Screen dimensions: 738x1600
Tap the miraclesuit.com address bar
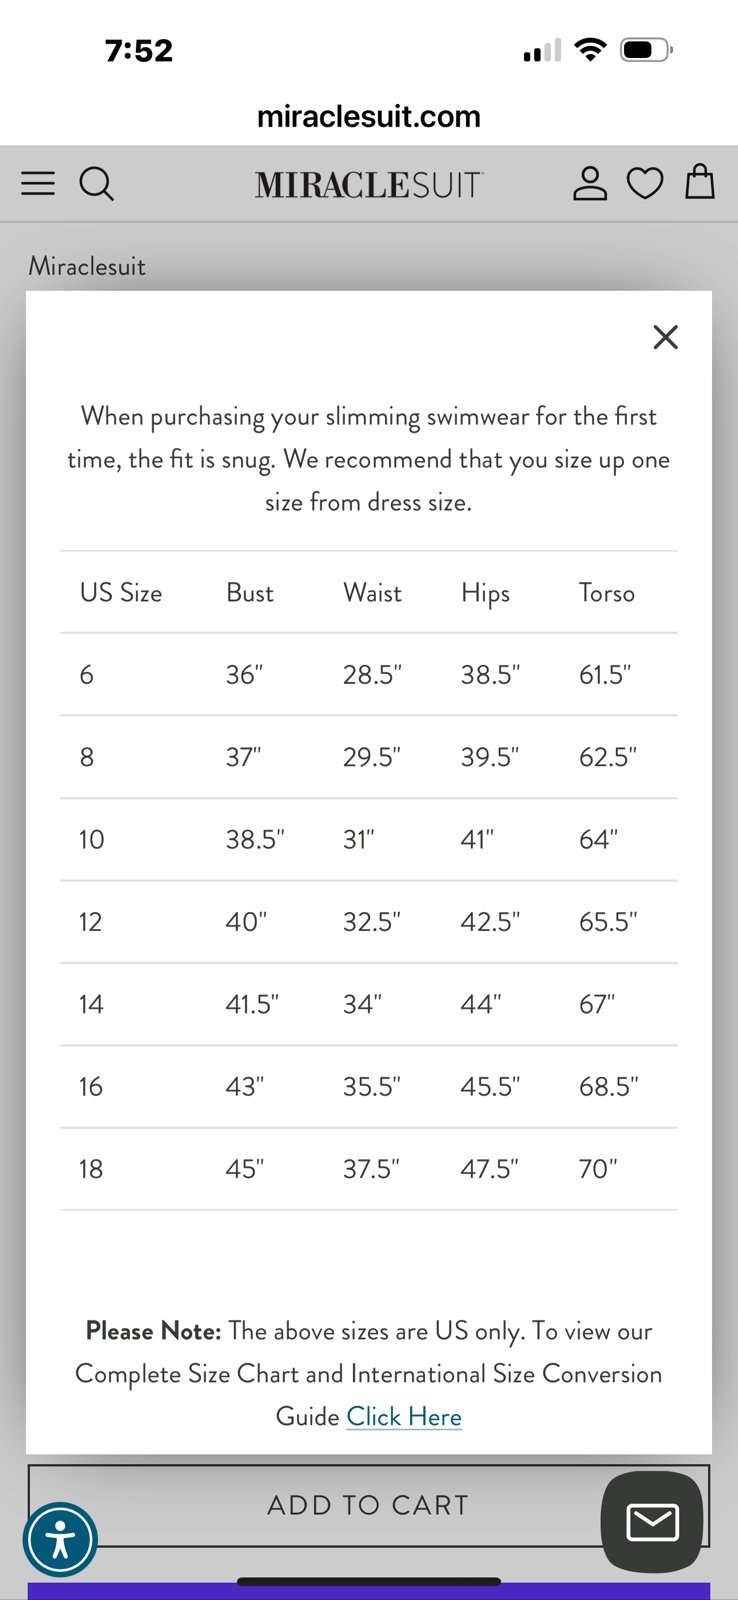coord(369,116)
